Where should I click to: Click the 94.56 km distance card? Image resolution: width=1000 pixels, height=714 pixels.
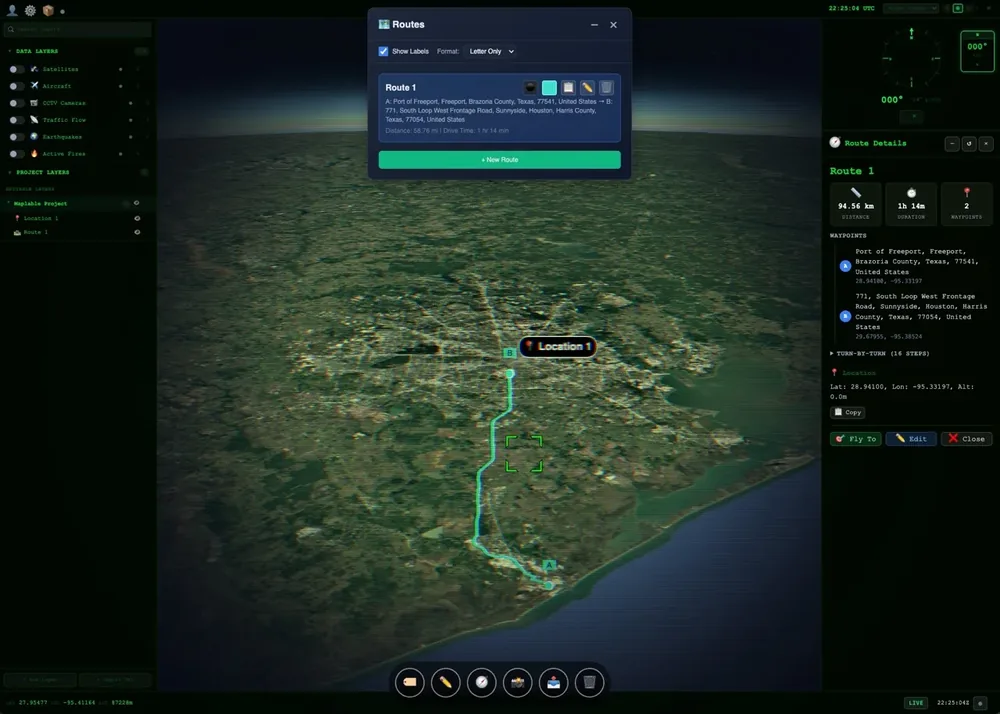856,204
